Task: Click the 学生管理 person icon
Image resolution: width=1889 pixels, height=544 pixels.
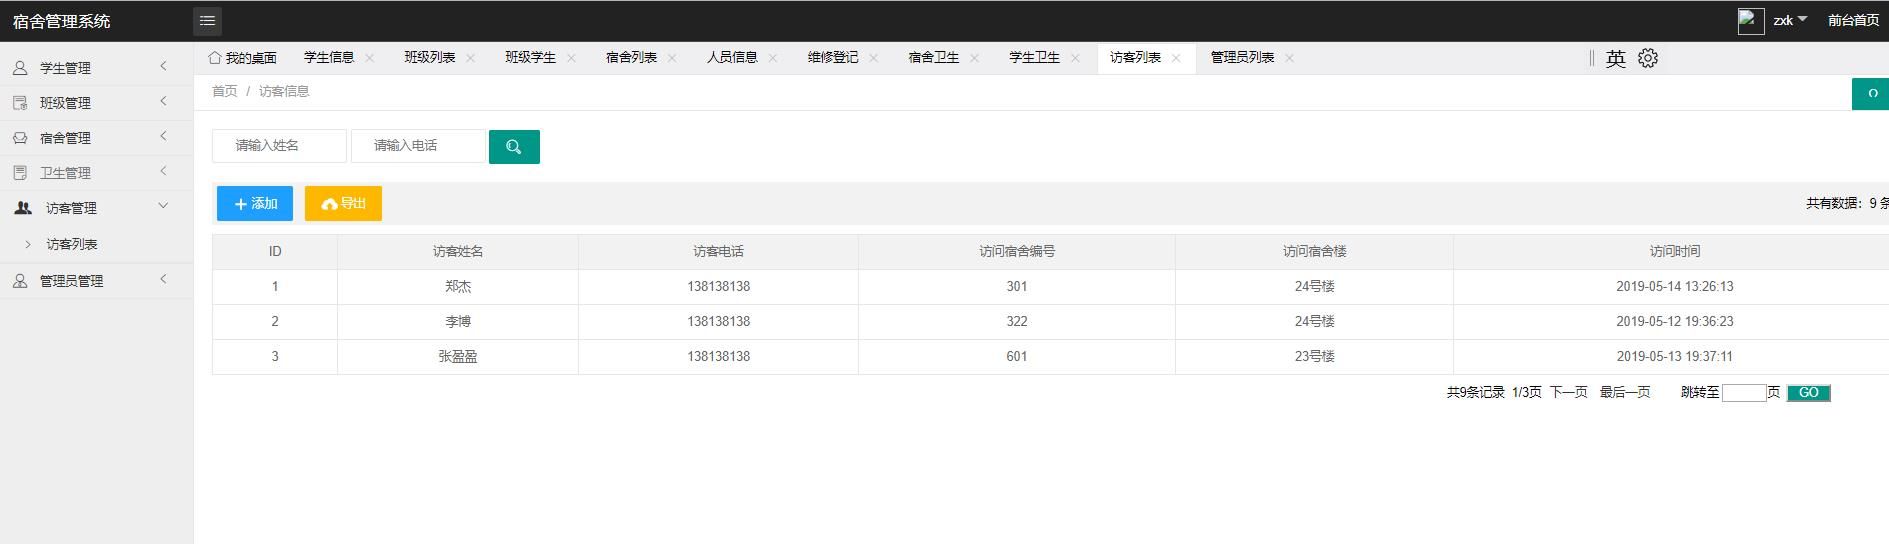Action: (x=20, y=68)
